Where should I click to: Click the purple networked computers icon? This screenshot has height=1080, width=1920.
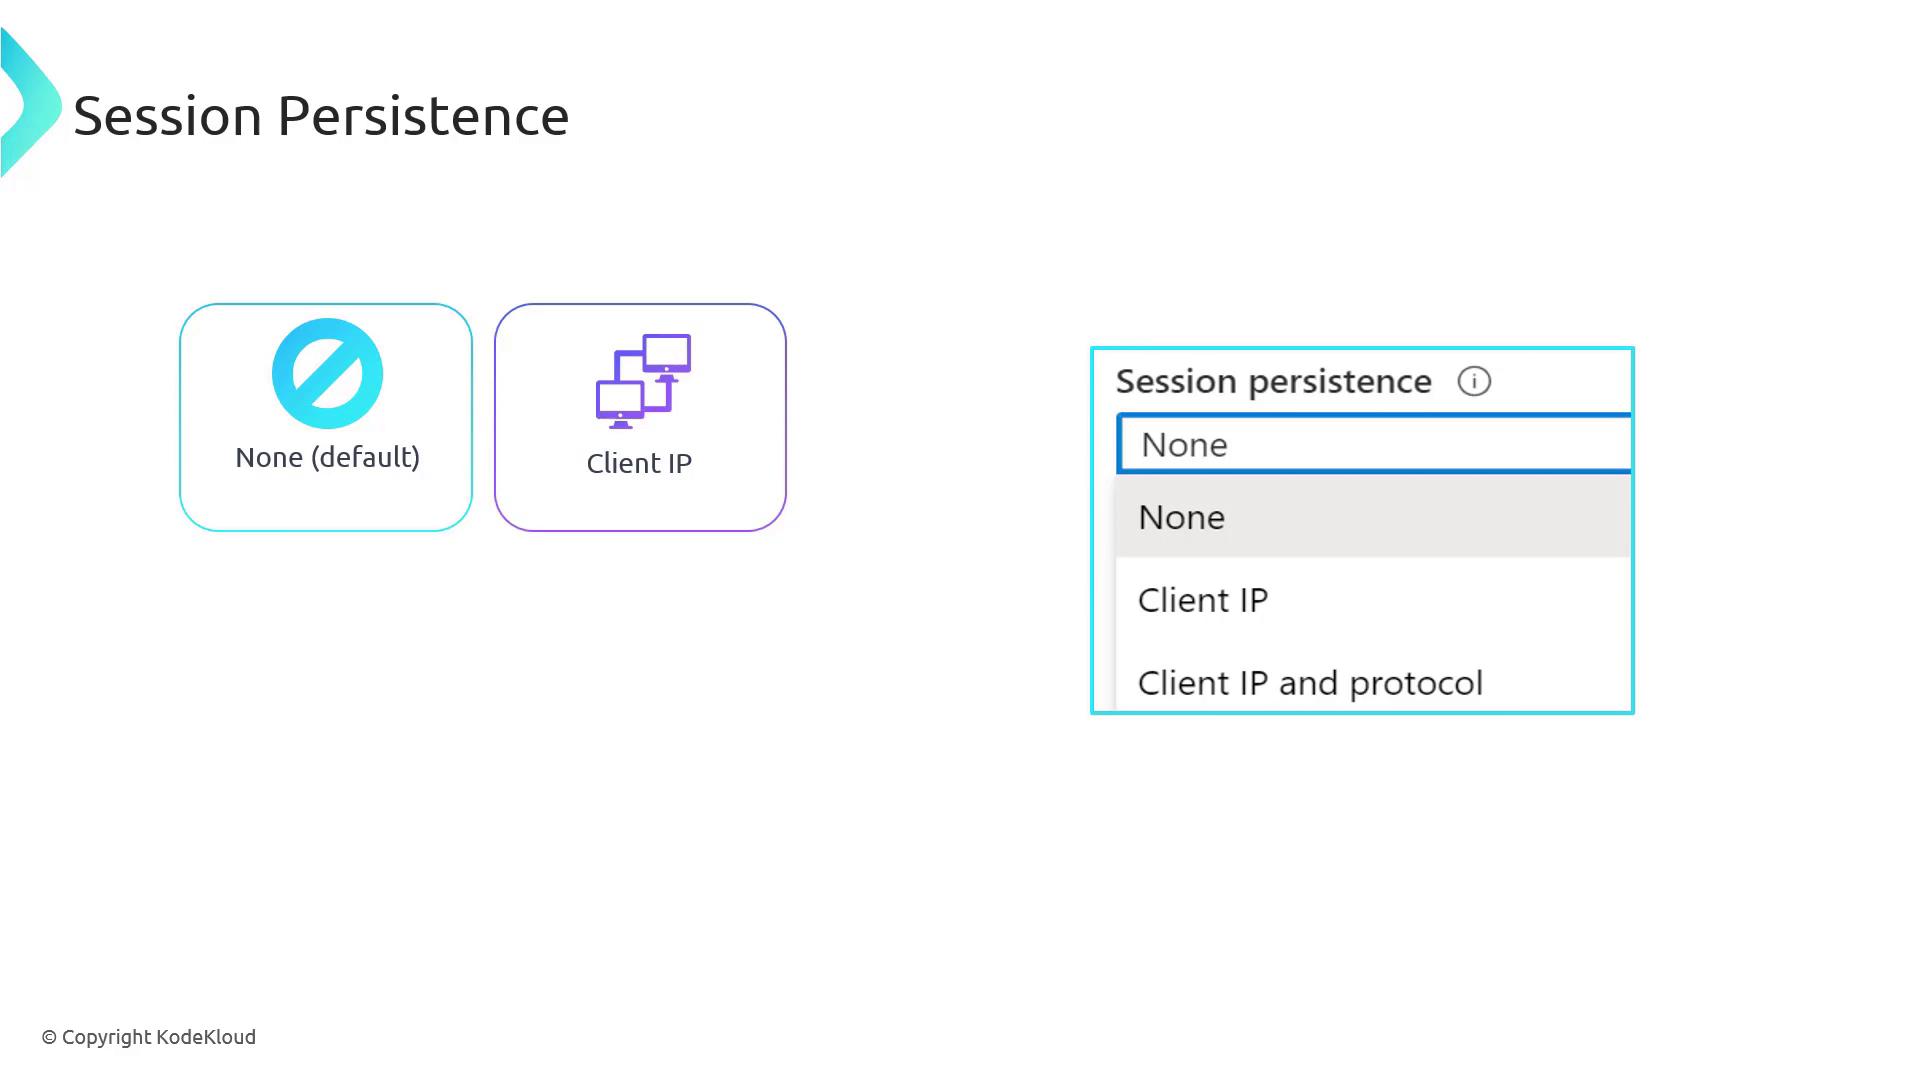tap(643, 381)
